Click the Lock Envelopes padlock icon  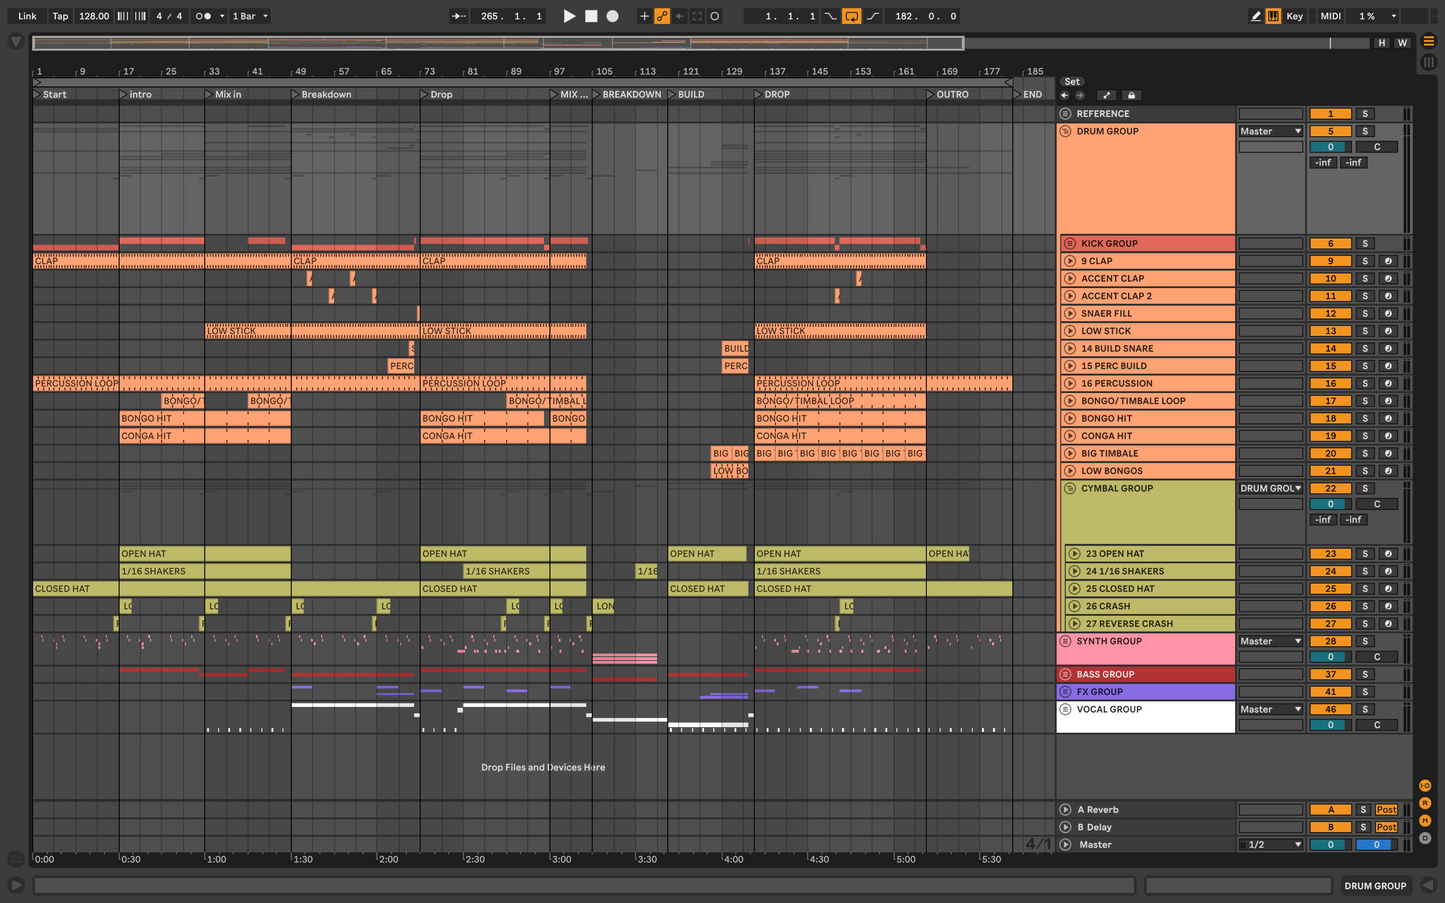(x=1131, y=96)
